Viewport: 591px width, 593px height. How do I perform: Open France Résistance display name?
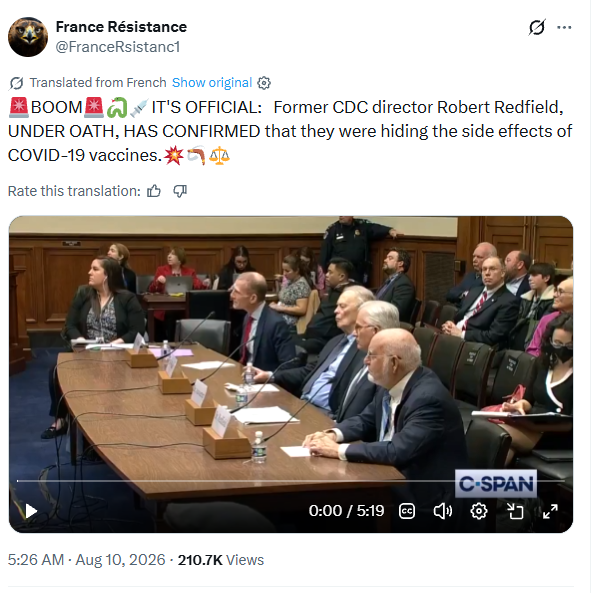click(121, 27)
